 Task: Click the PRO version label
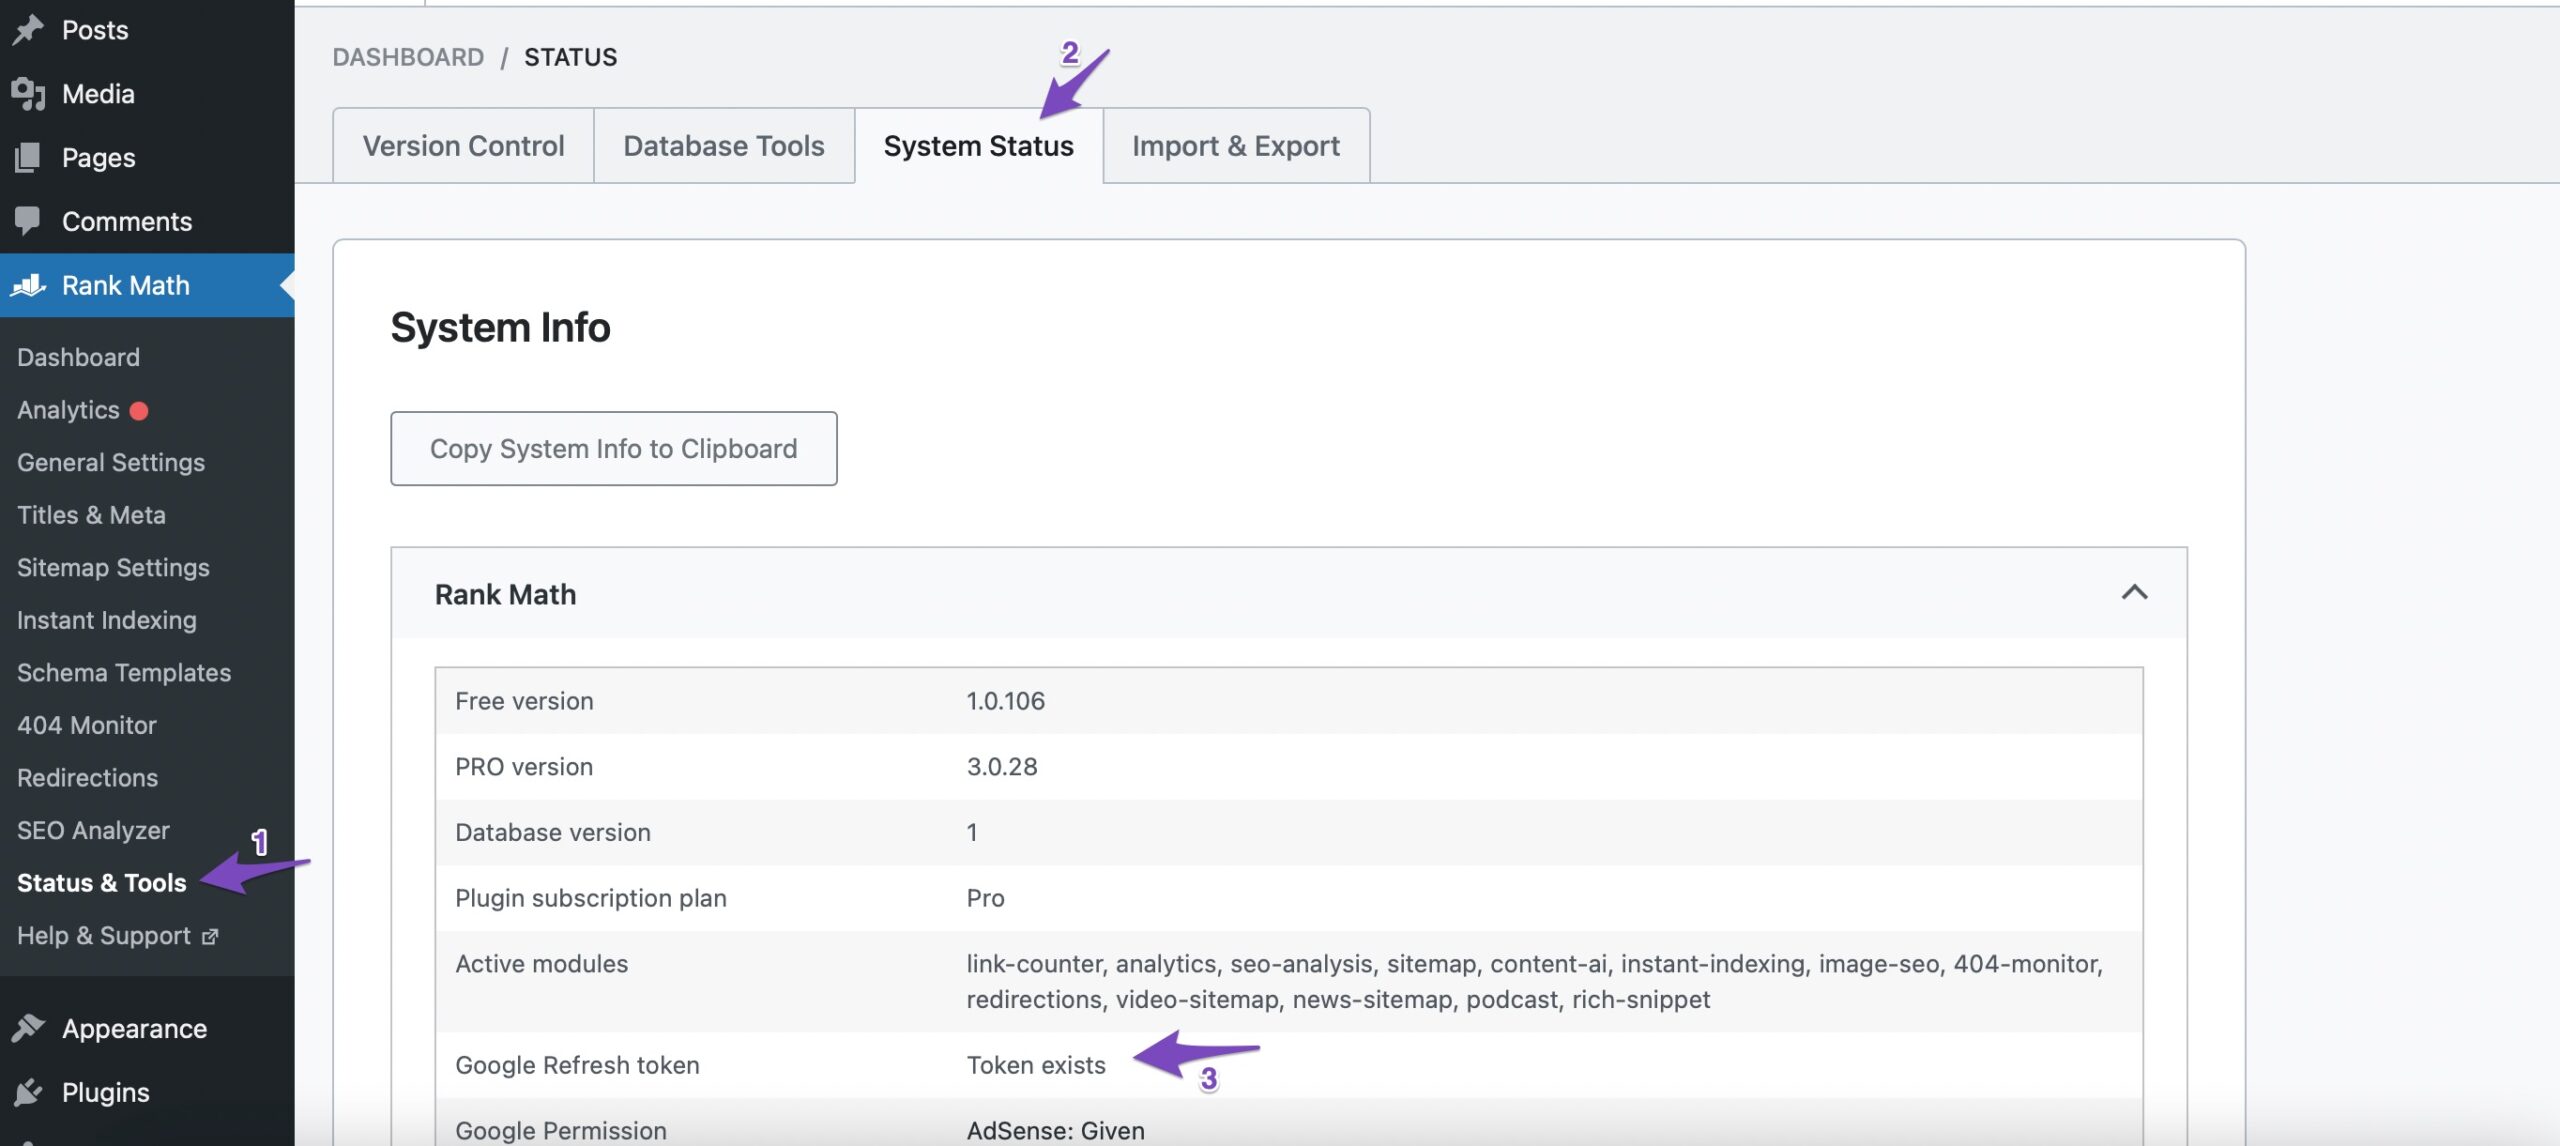(524, 767)
